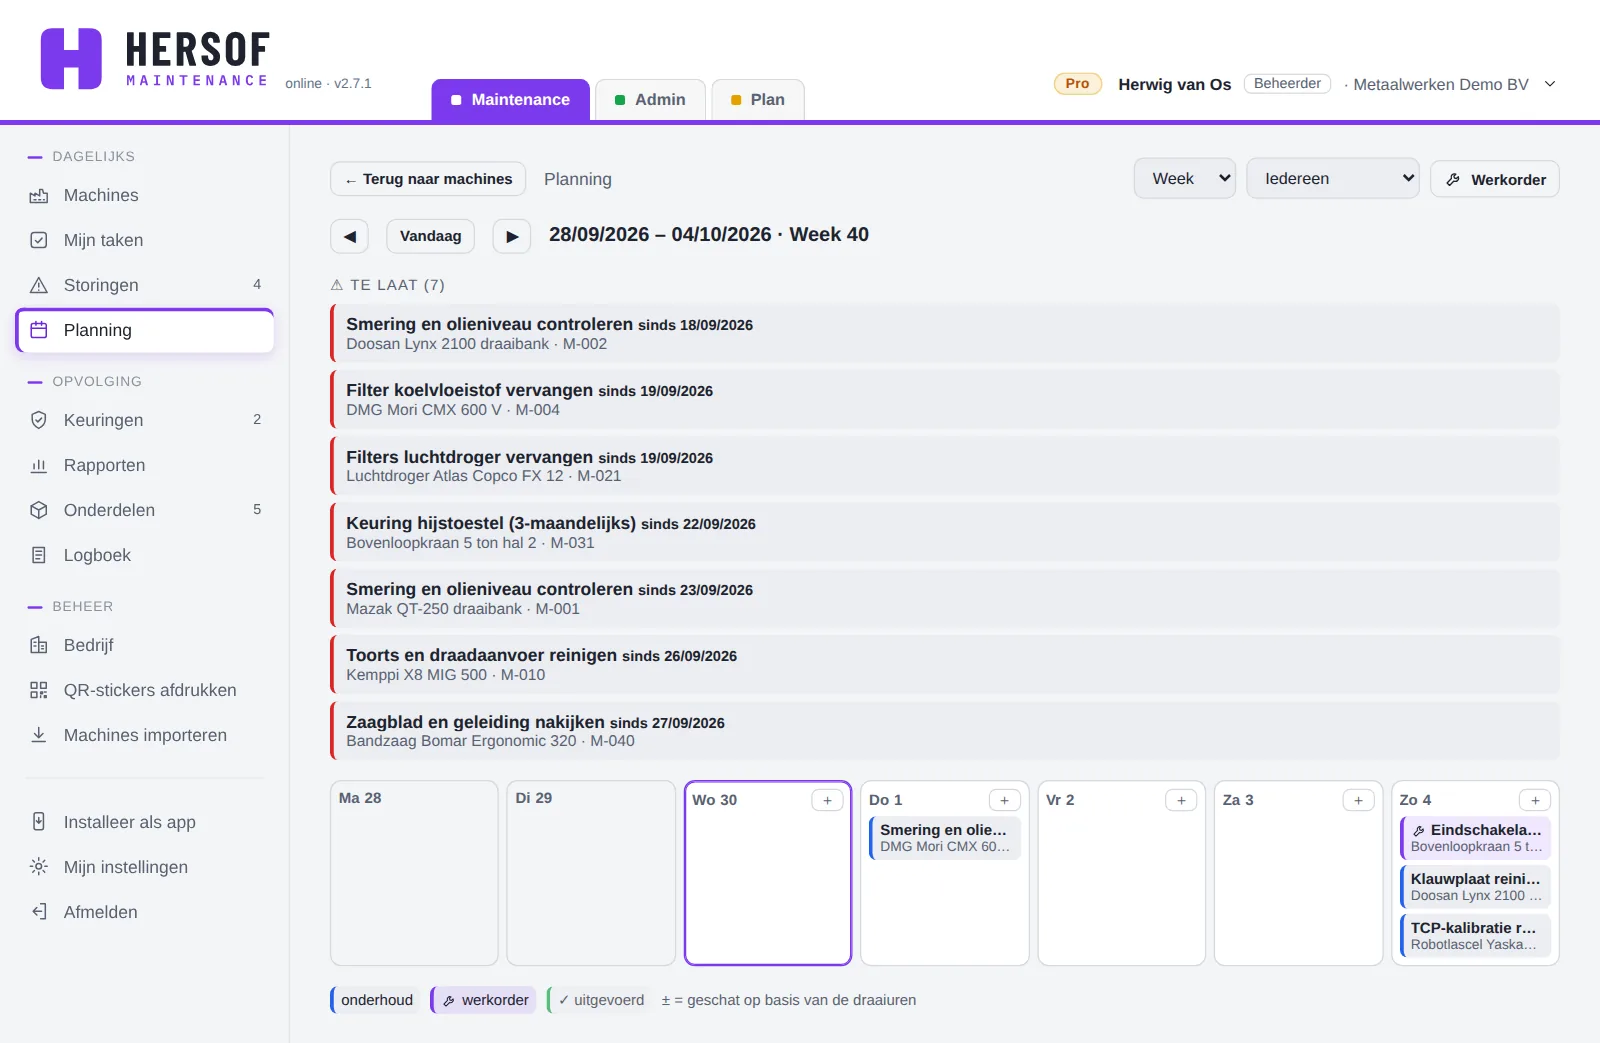Add item on Zo 4 plus
This screenshot has width=1600, height=1043.
pyautogui.click(x=1535, y=800)
